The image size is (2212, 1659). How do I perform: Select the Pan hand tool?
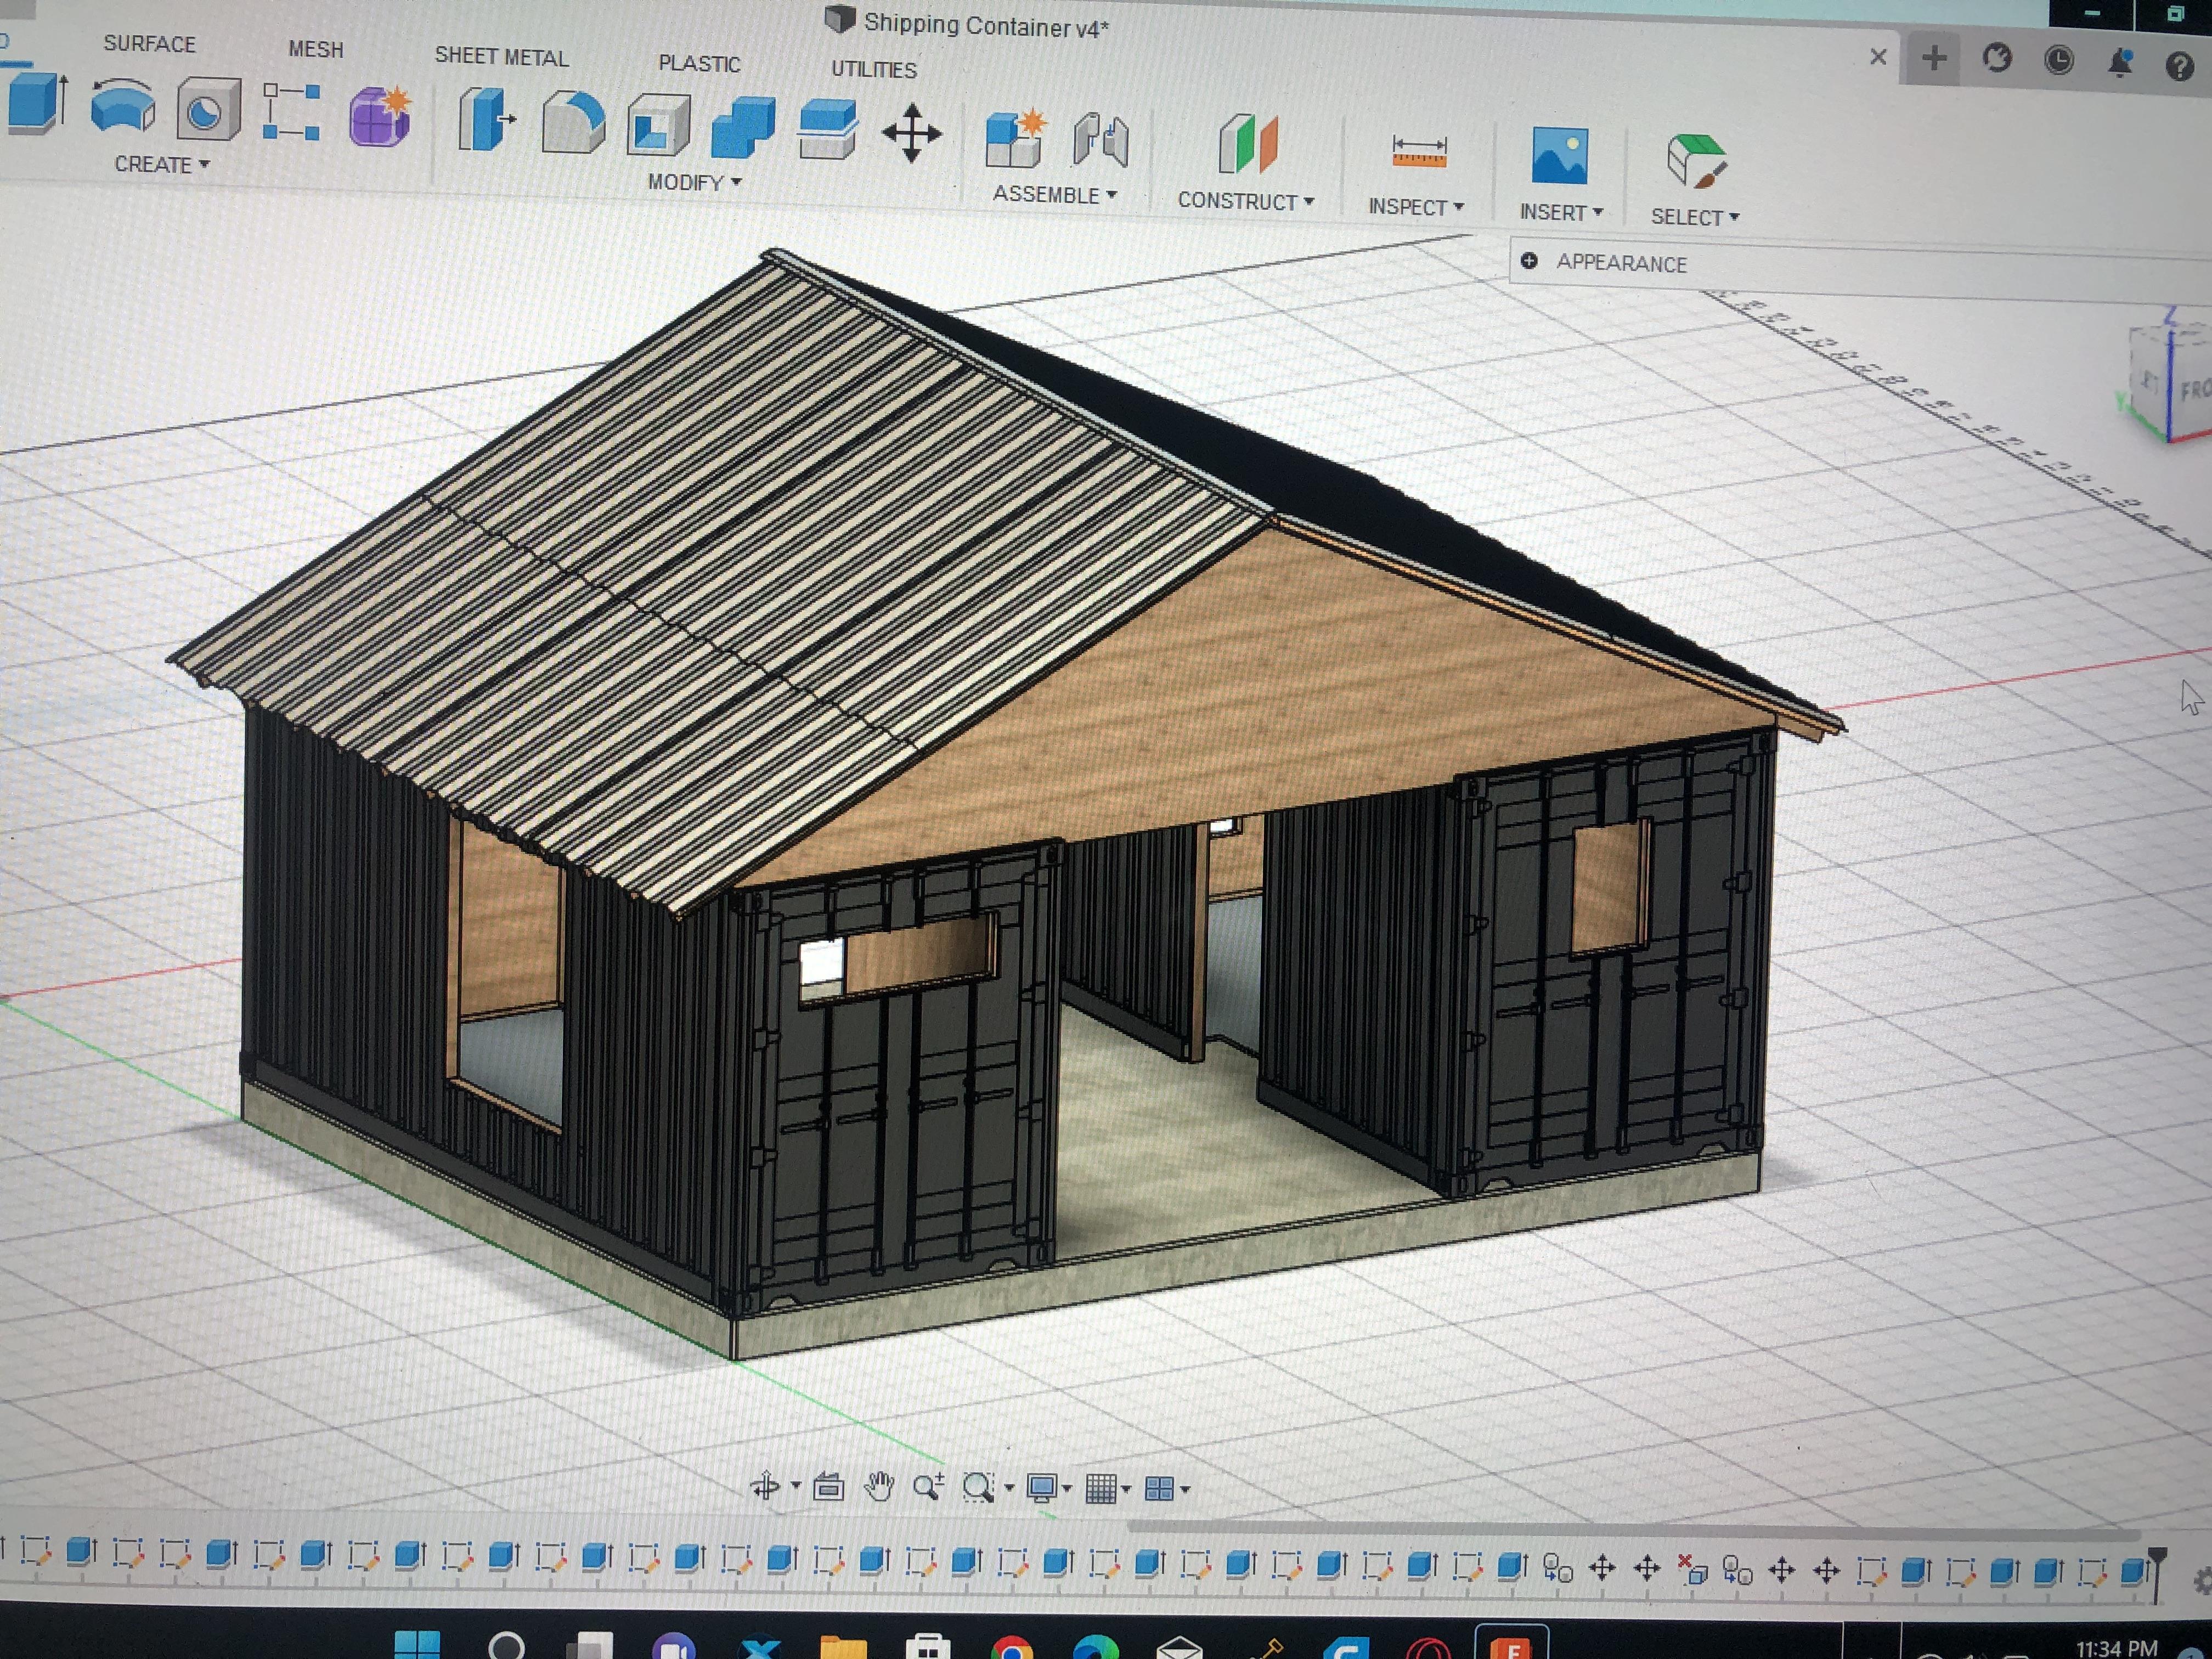tap(879, 1487)
